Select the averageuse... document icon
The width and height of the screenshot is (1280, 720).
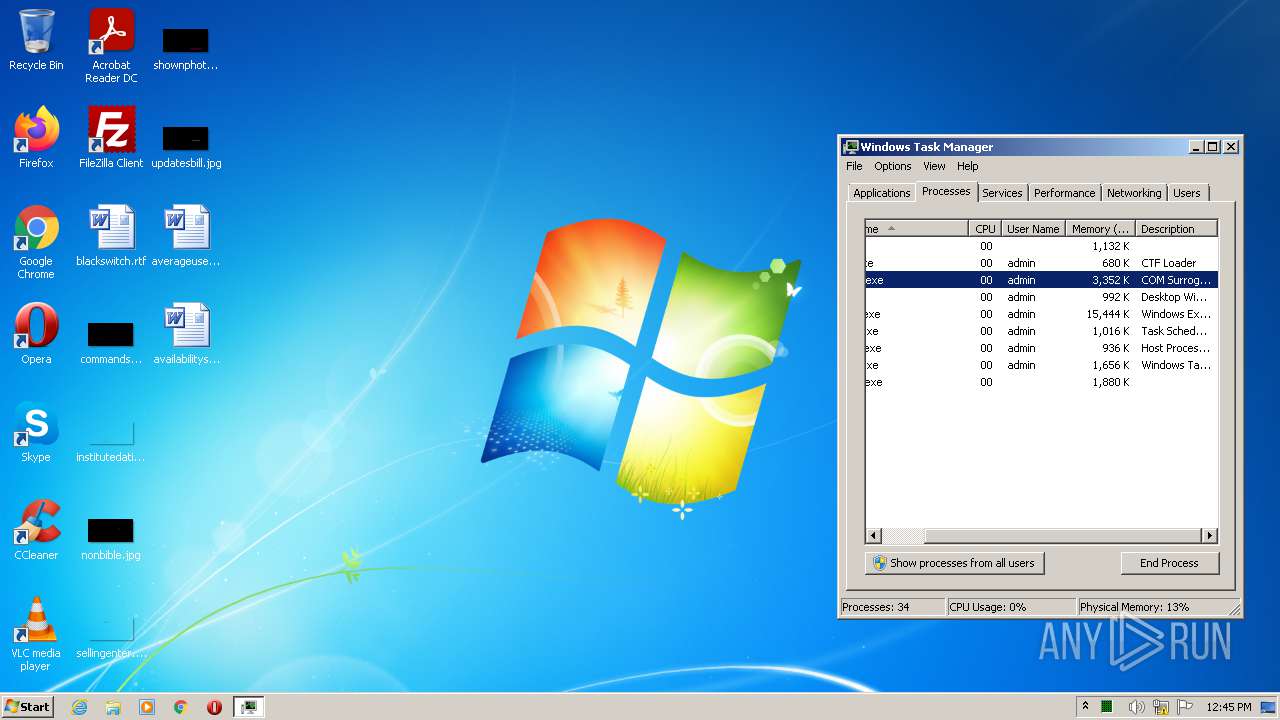coord(186,236)
